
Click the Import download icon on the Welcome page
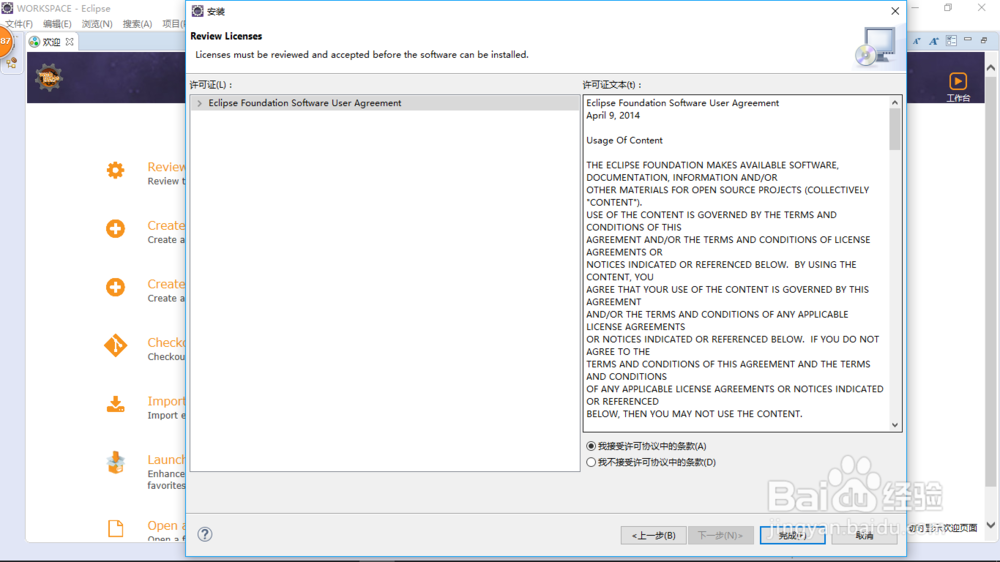(x=115, y=404)
